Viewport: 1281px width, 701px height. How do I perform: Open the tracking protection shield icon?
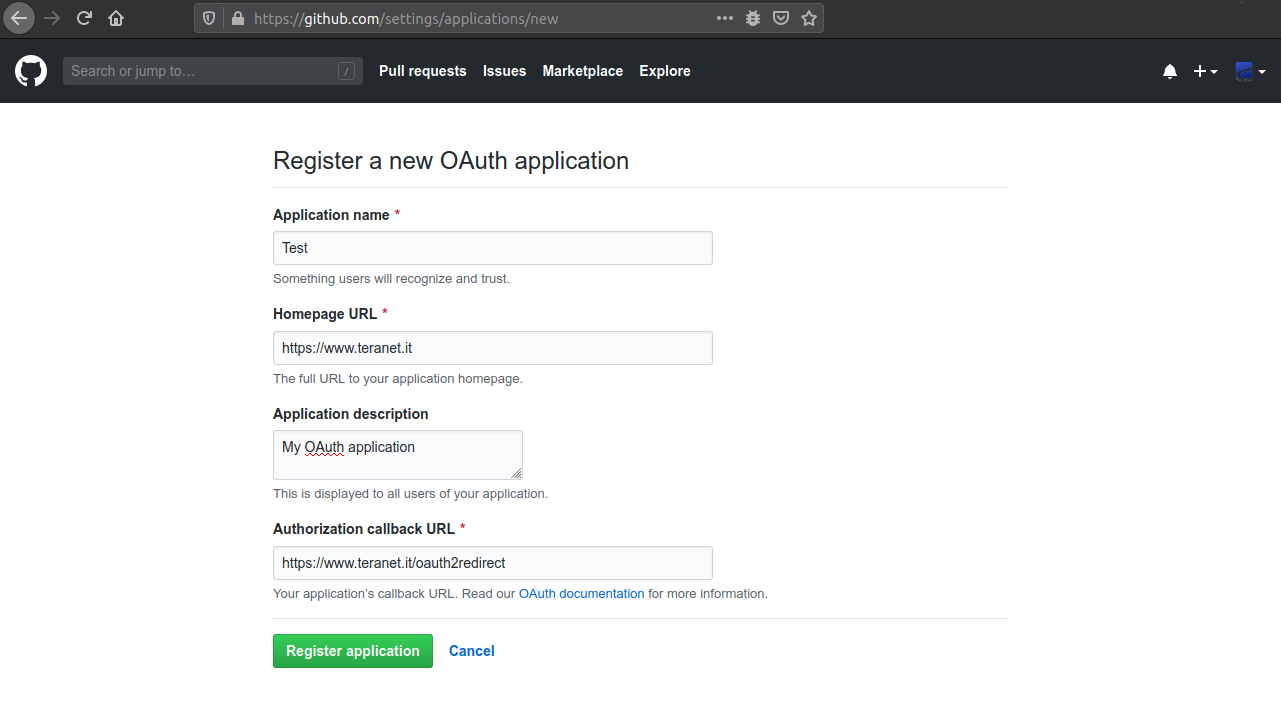pyautogui.click(x=209, y=18)
